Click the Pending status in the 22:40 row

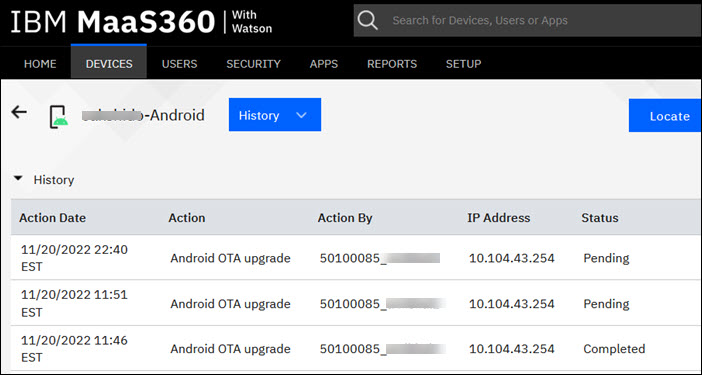point(606,258)
